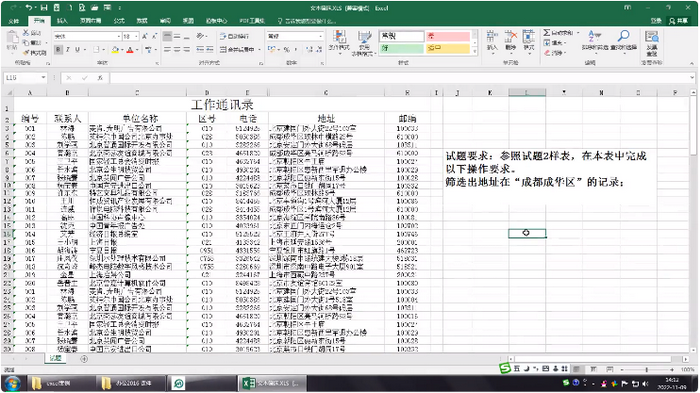The height and width of the screenshot is (393, 700).
Task: Click the Undo arrow in the title bar
Action: click(29, 8)
